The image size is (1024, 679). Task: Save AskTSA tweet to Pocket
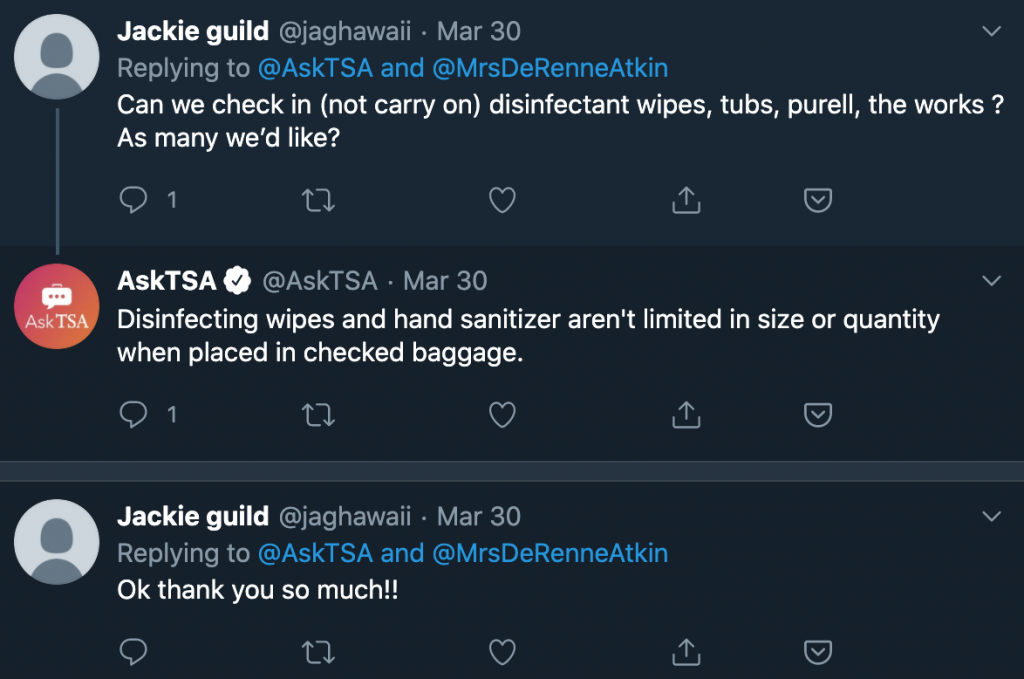(x=818, y=413)
